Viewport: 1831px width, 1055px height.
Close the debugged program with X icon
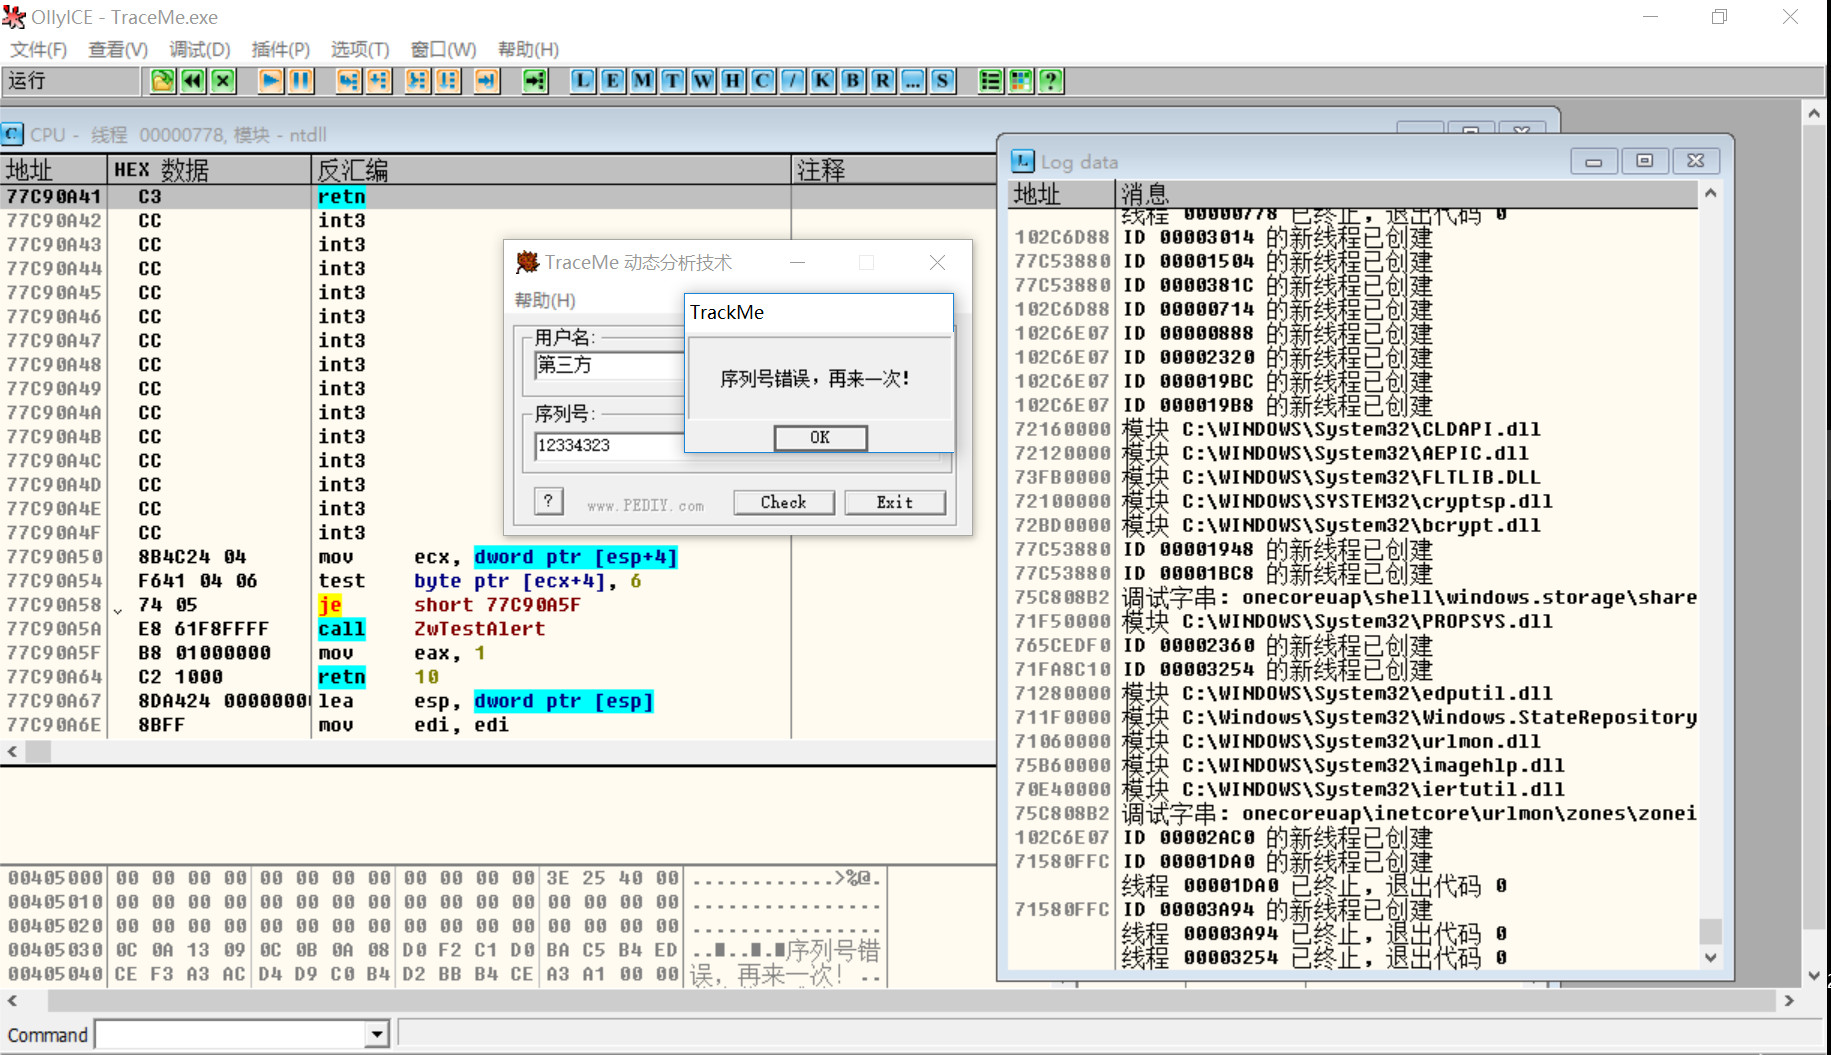223,81
